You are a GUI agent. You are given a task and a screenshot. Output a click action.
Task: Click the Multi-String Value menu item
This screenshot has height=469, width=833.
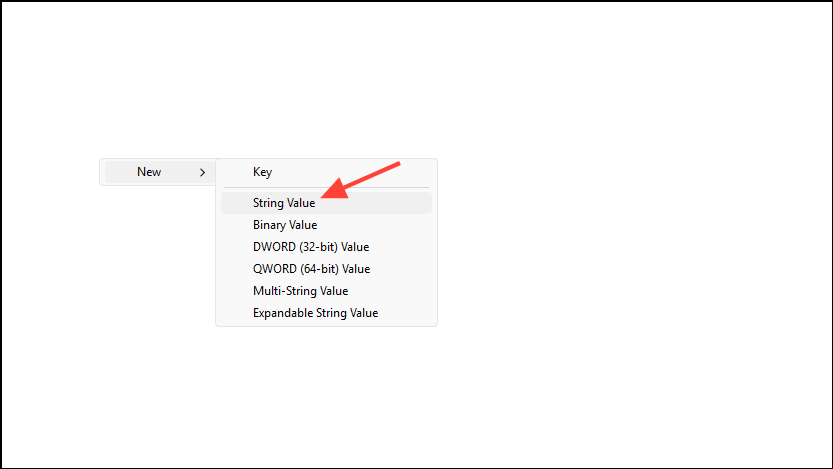[x=300, y=291]
